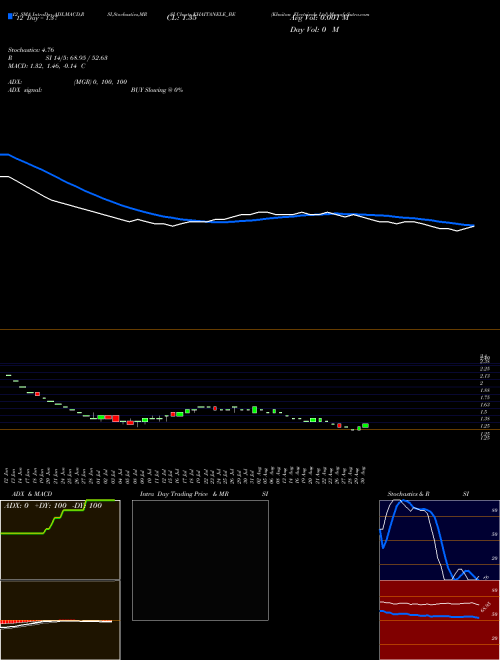Click the 'Stochastics & R' panel title

coord(408,494)
